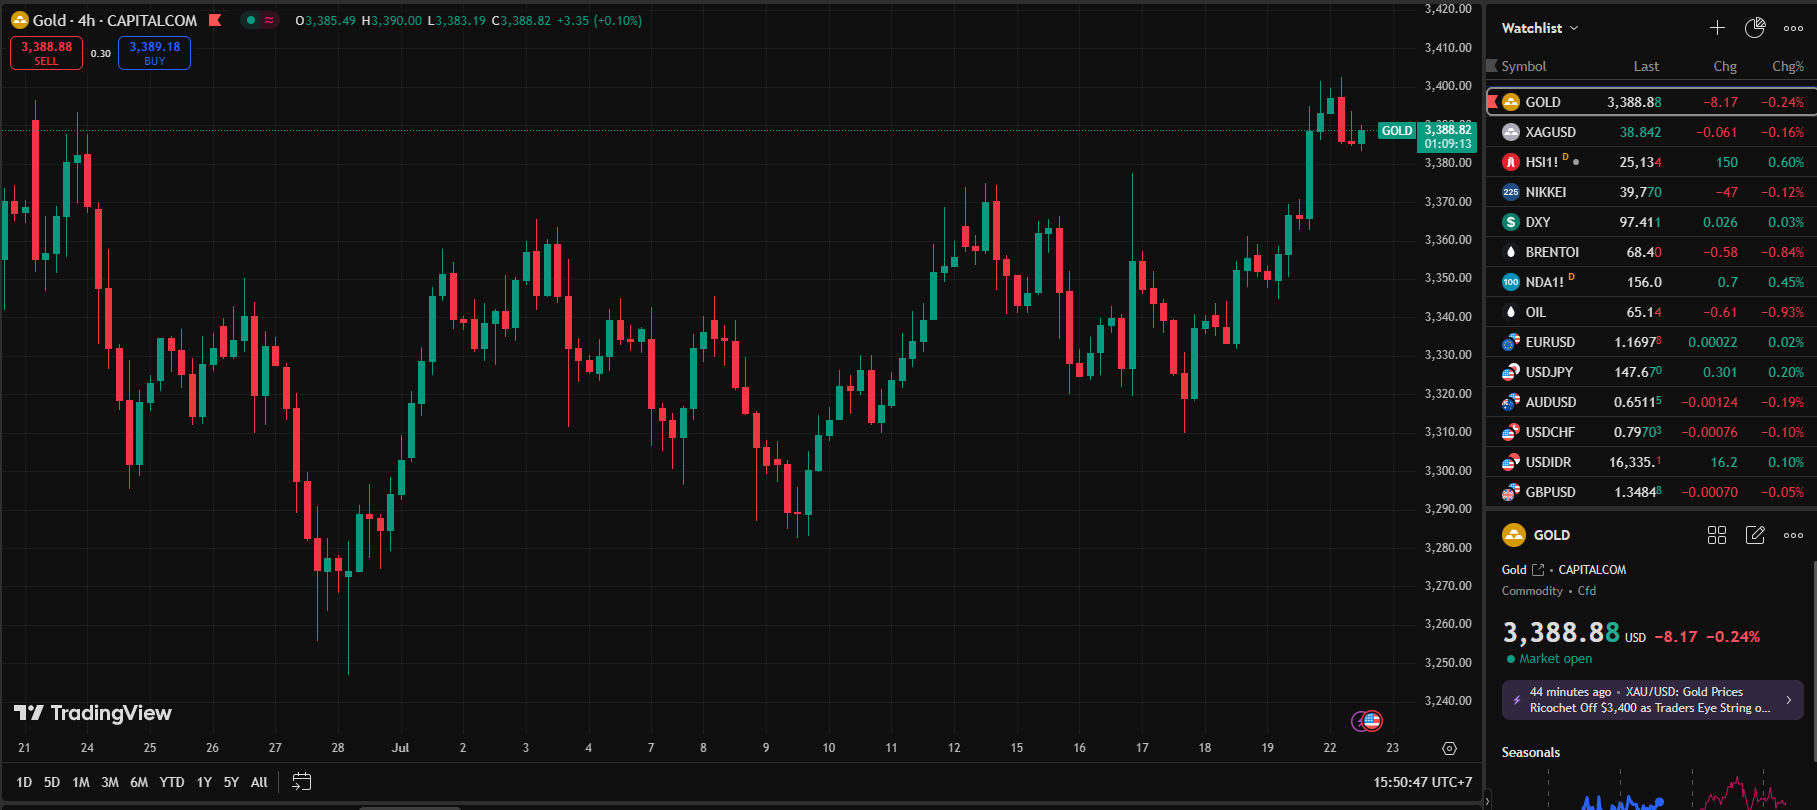1817x810 pixels.
Task: Toggle the flag filter in Symbol header
Action: click(1492, 66)
